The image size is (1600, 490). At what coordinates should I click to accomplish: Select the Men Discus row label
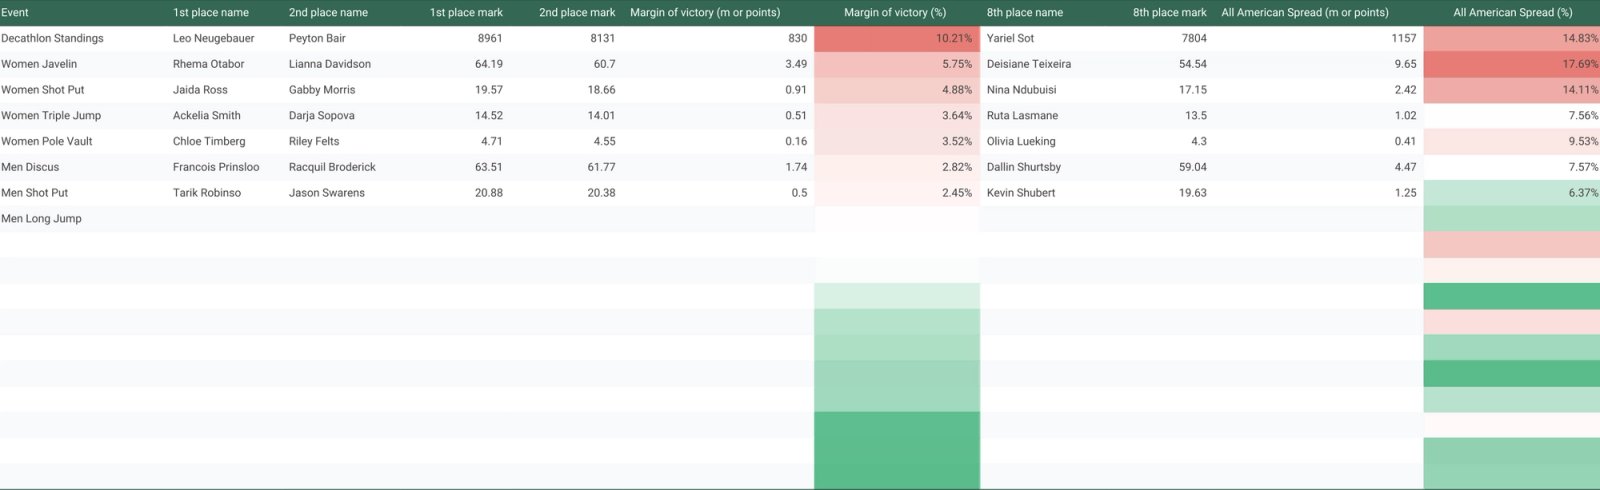click(x=30, y=167)
